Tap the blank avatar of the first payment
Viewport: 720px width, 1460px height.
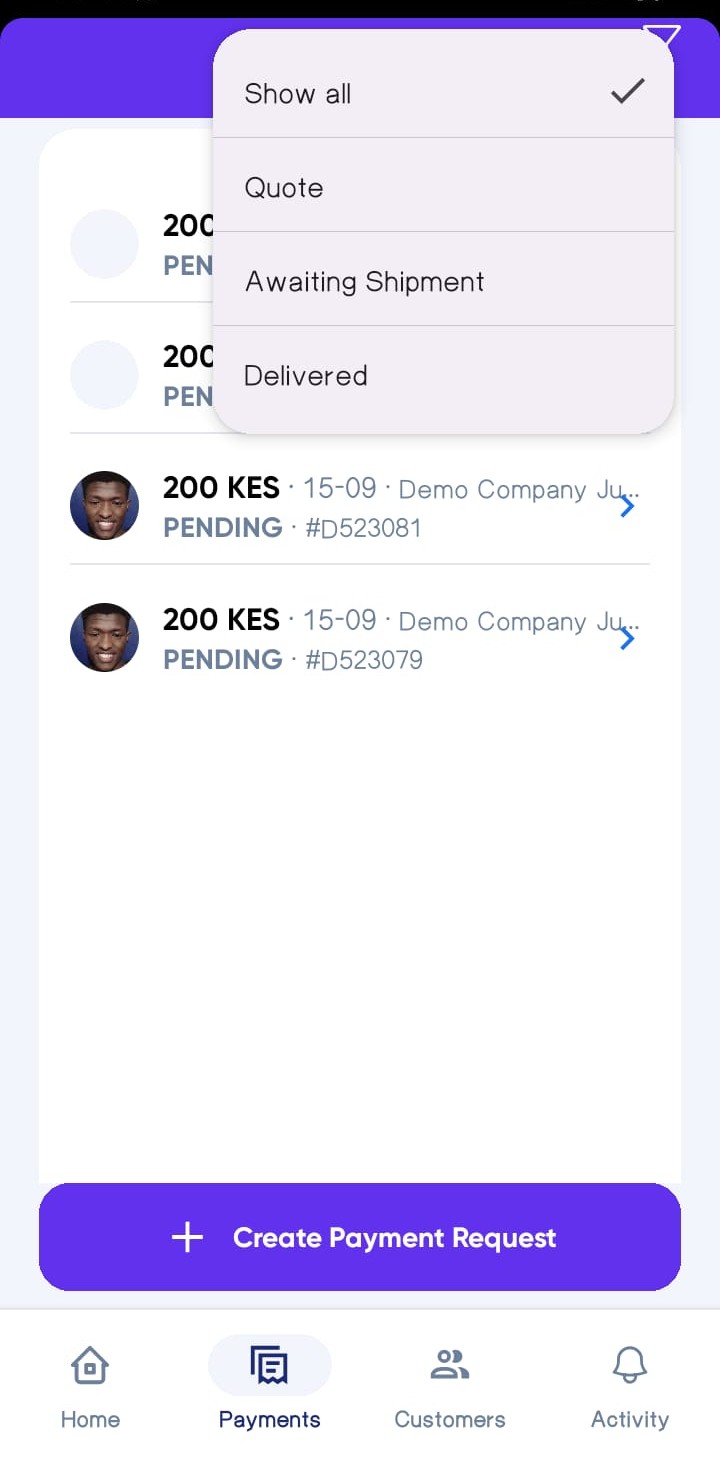[x=104, y=244]
